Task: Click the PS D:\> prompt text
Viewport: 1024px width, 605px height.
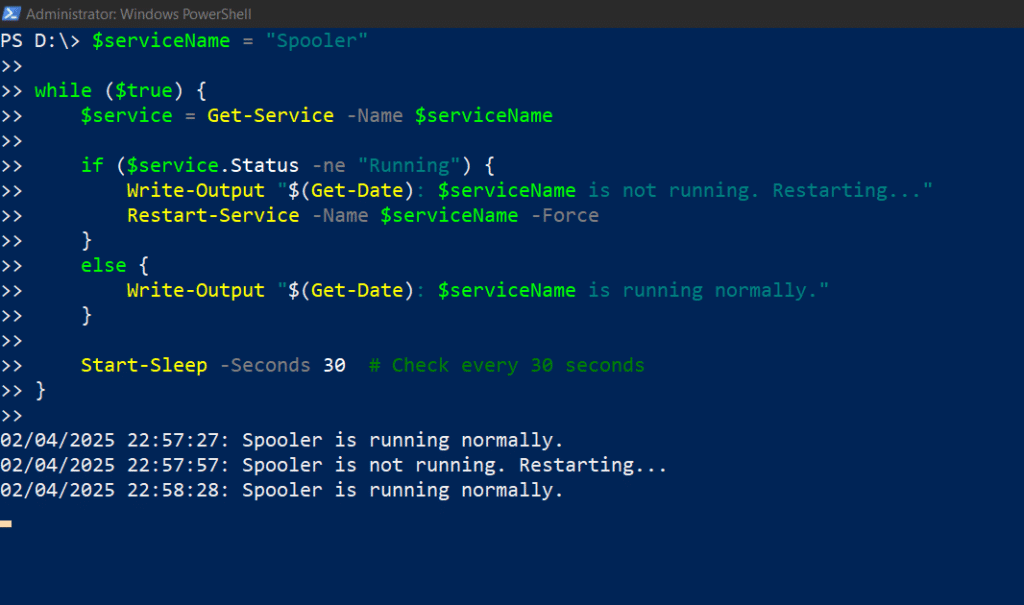Action: coord(40,41)
